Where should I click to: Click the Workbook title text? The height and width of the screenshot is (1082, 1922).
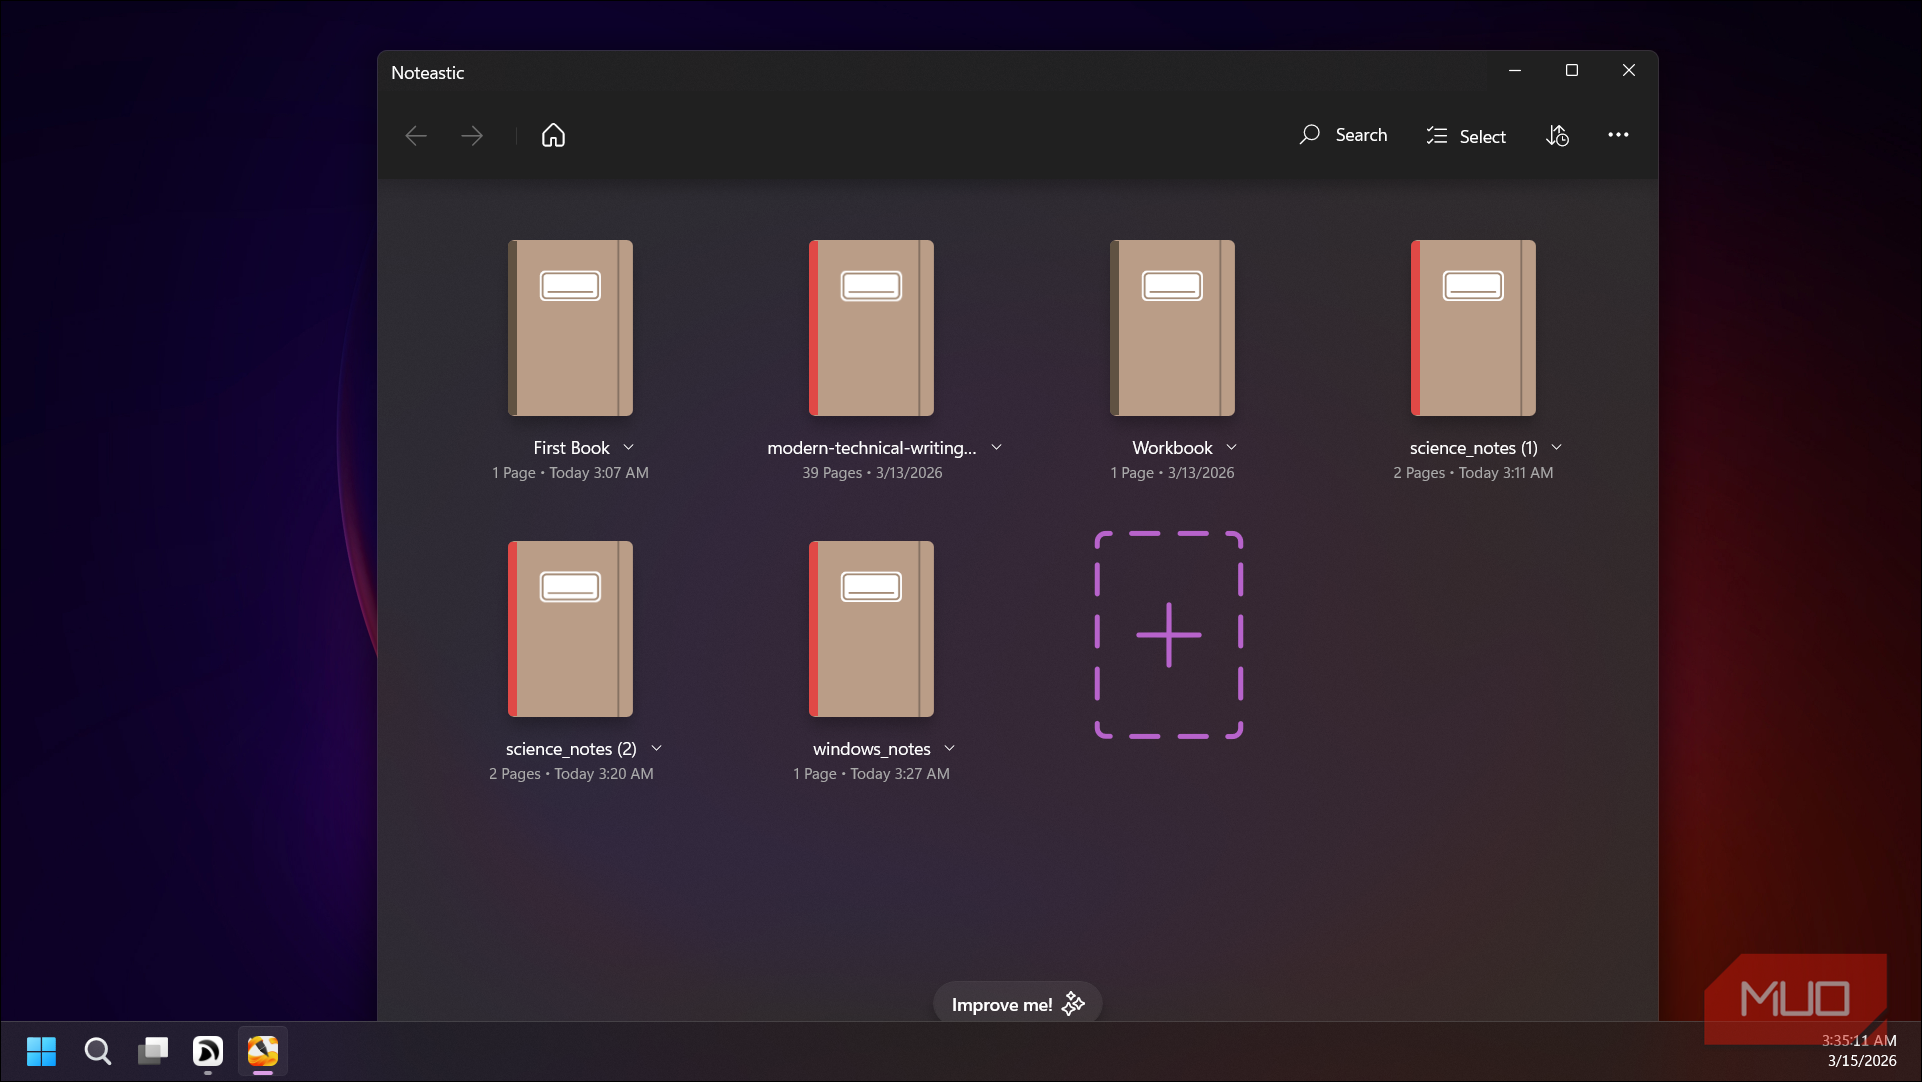(x=1172, y=448)
